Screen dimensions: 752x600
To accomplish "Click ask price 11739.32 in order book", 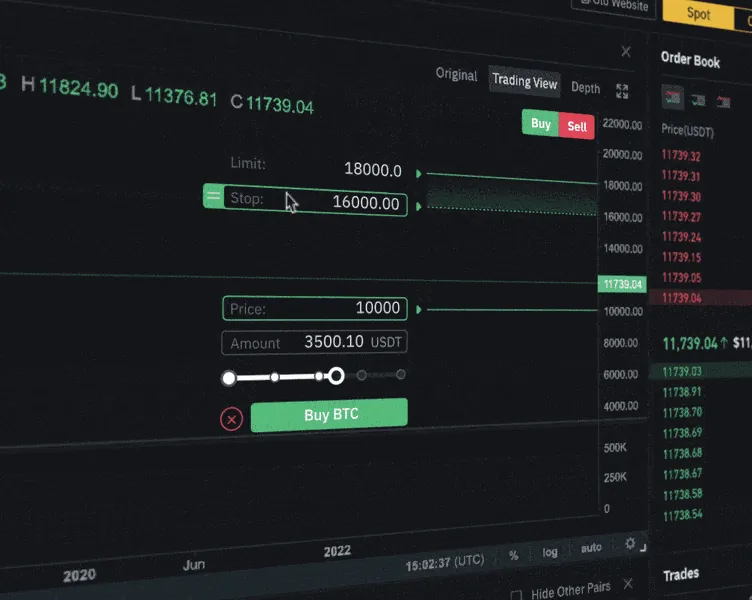I will pos(681,155).
